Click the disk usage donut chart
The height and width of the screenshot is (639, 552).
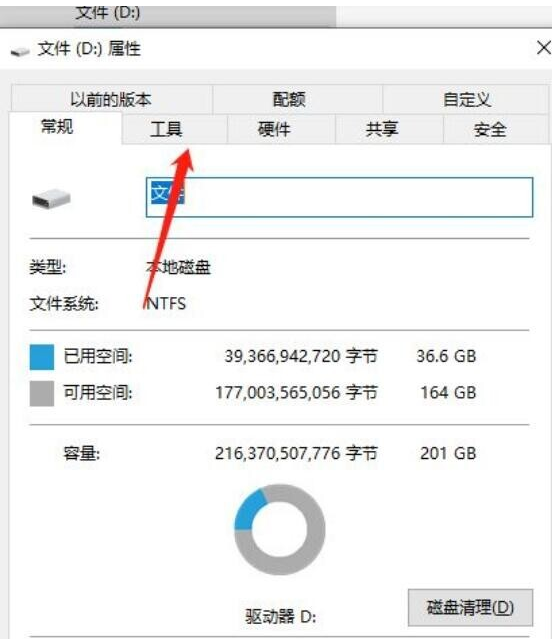coord(280,529)
